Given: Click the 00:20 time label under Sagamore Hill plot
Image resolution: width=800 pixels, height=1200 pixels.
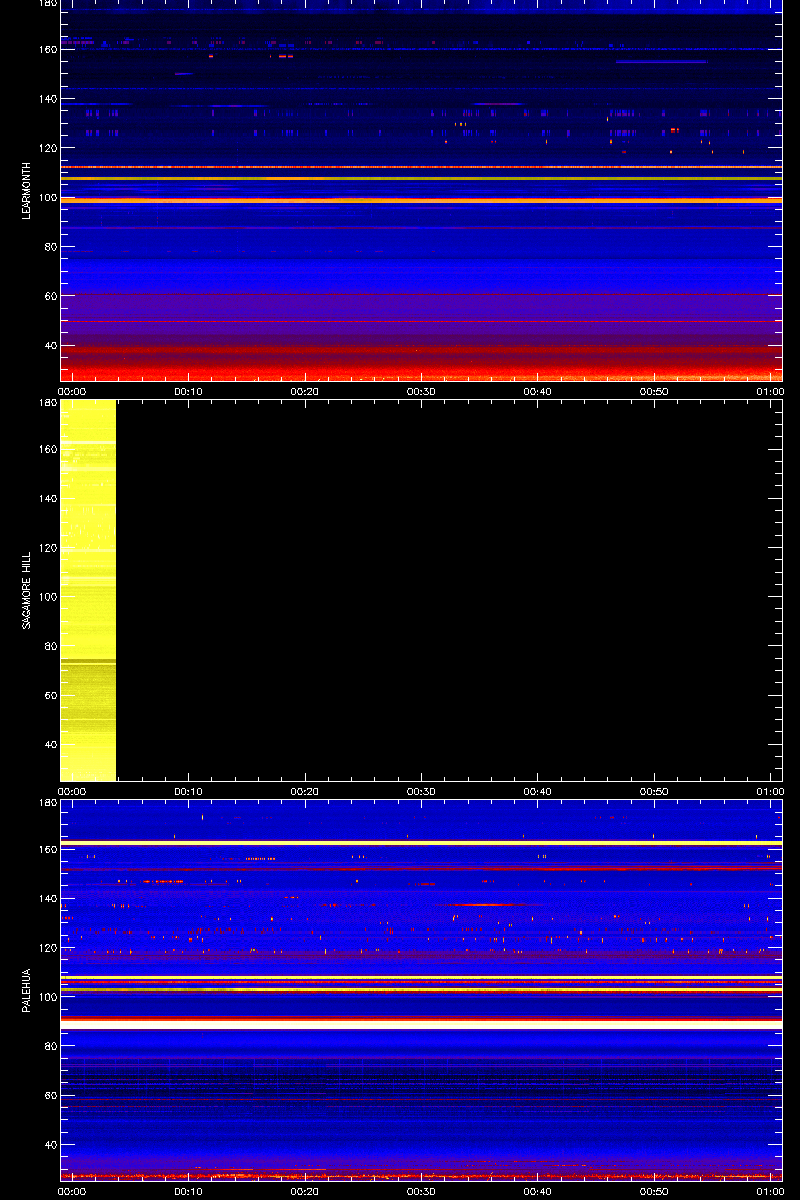Looking at the screenshot, I should 304,791.
